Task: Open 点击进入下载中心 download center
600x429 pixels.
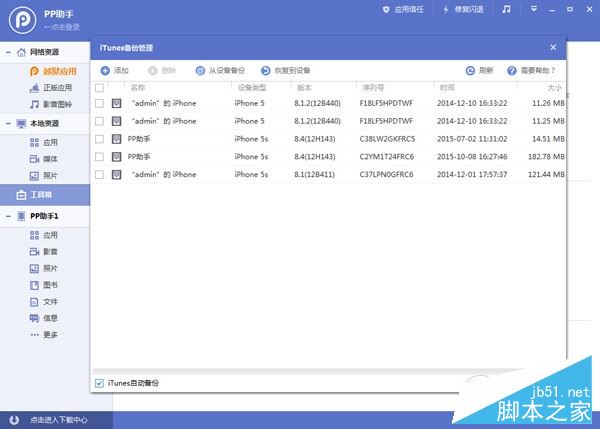Action: click(x=59, y=420)
